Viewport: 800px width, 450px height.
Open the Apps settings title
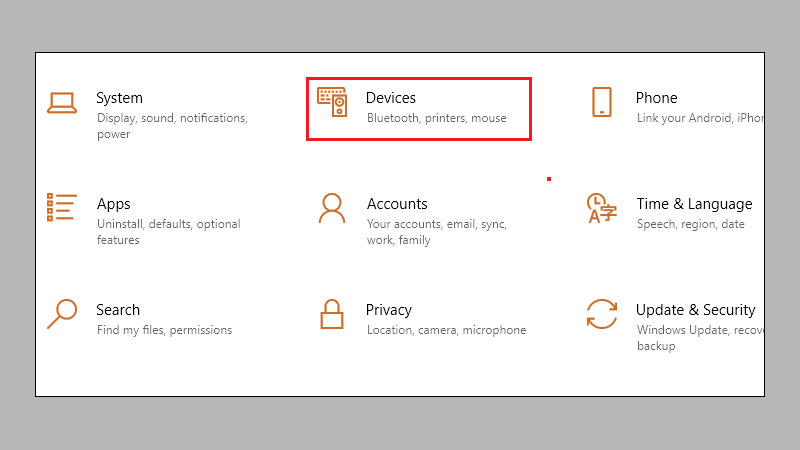click(114, 204)
